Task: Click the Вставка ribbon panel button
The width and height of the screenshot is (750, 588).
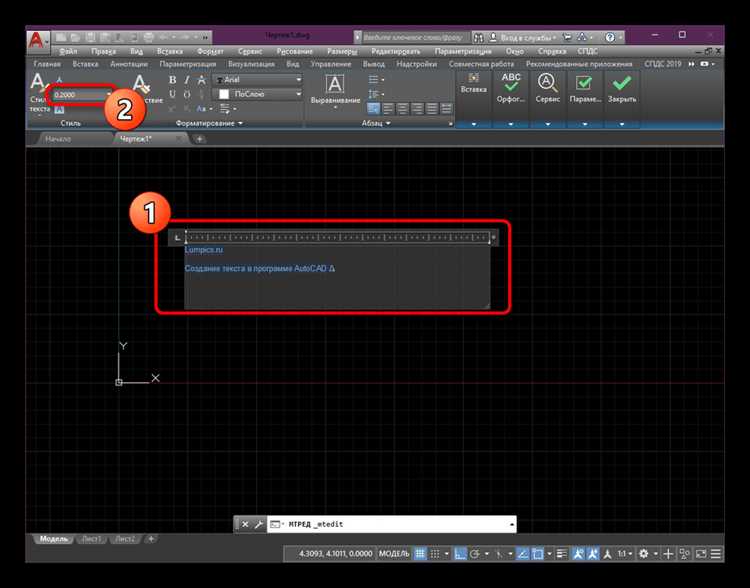Action: 474,84
